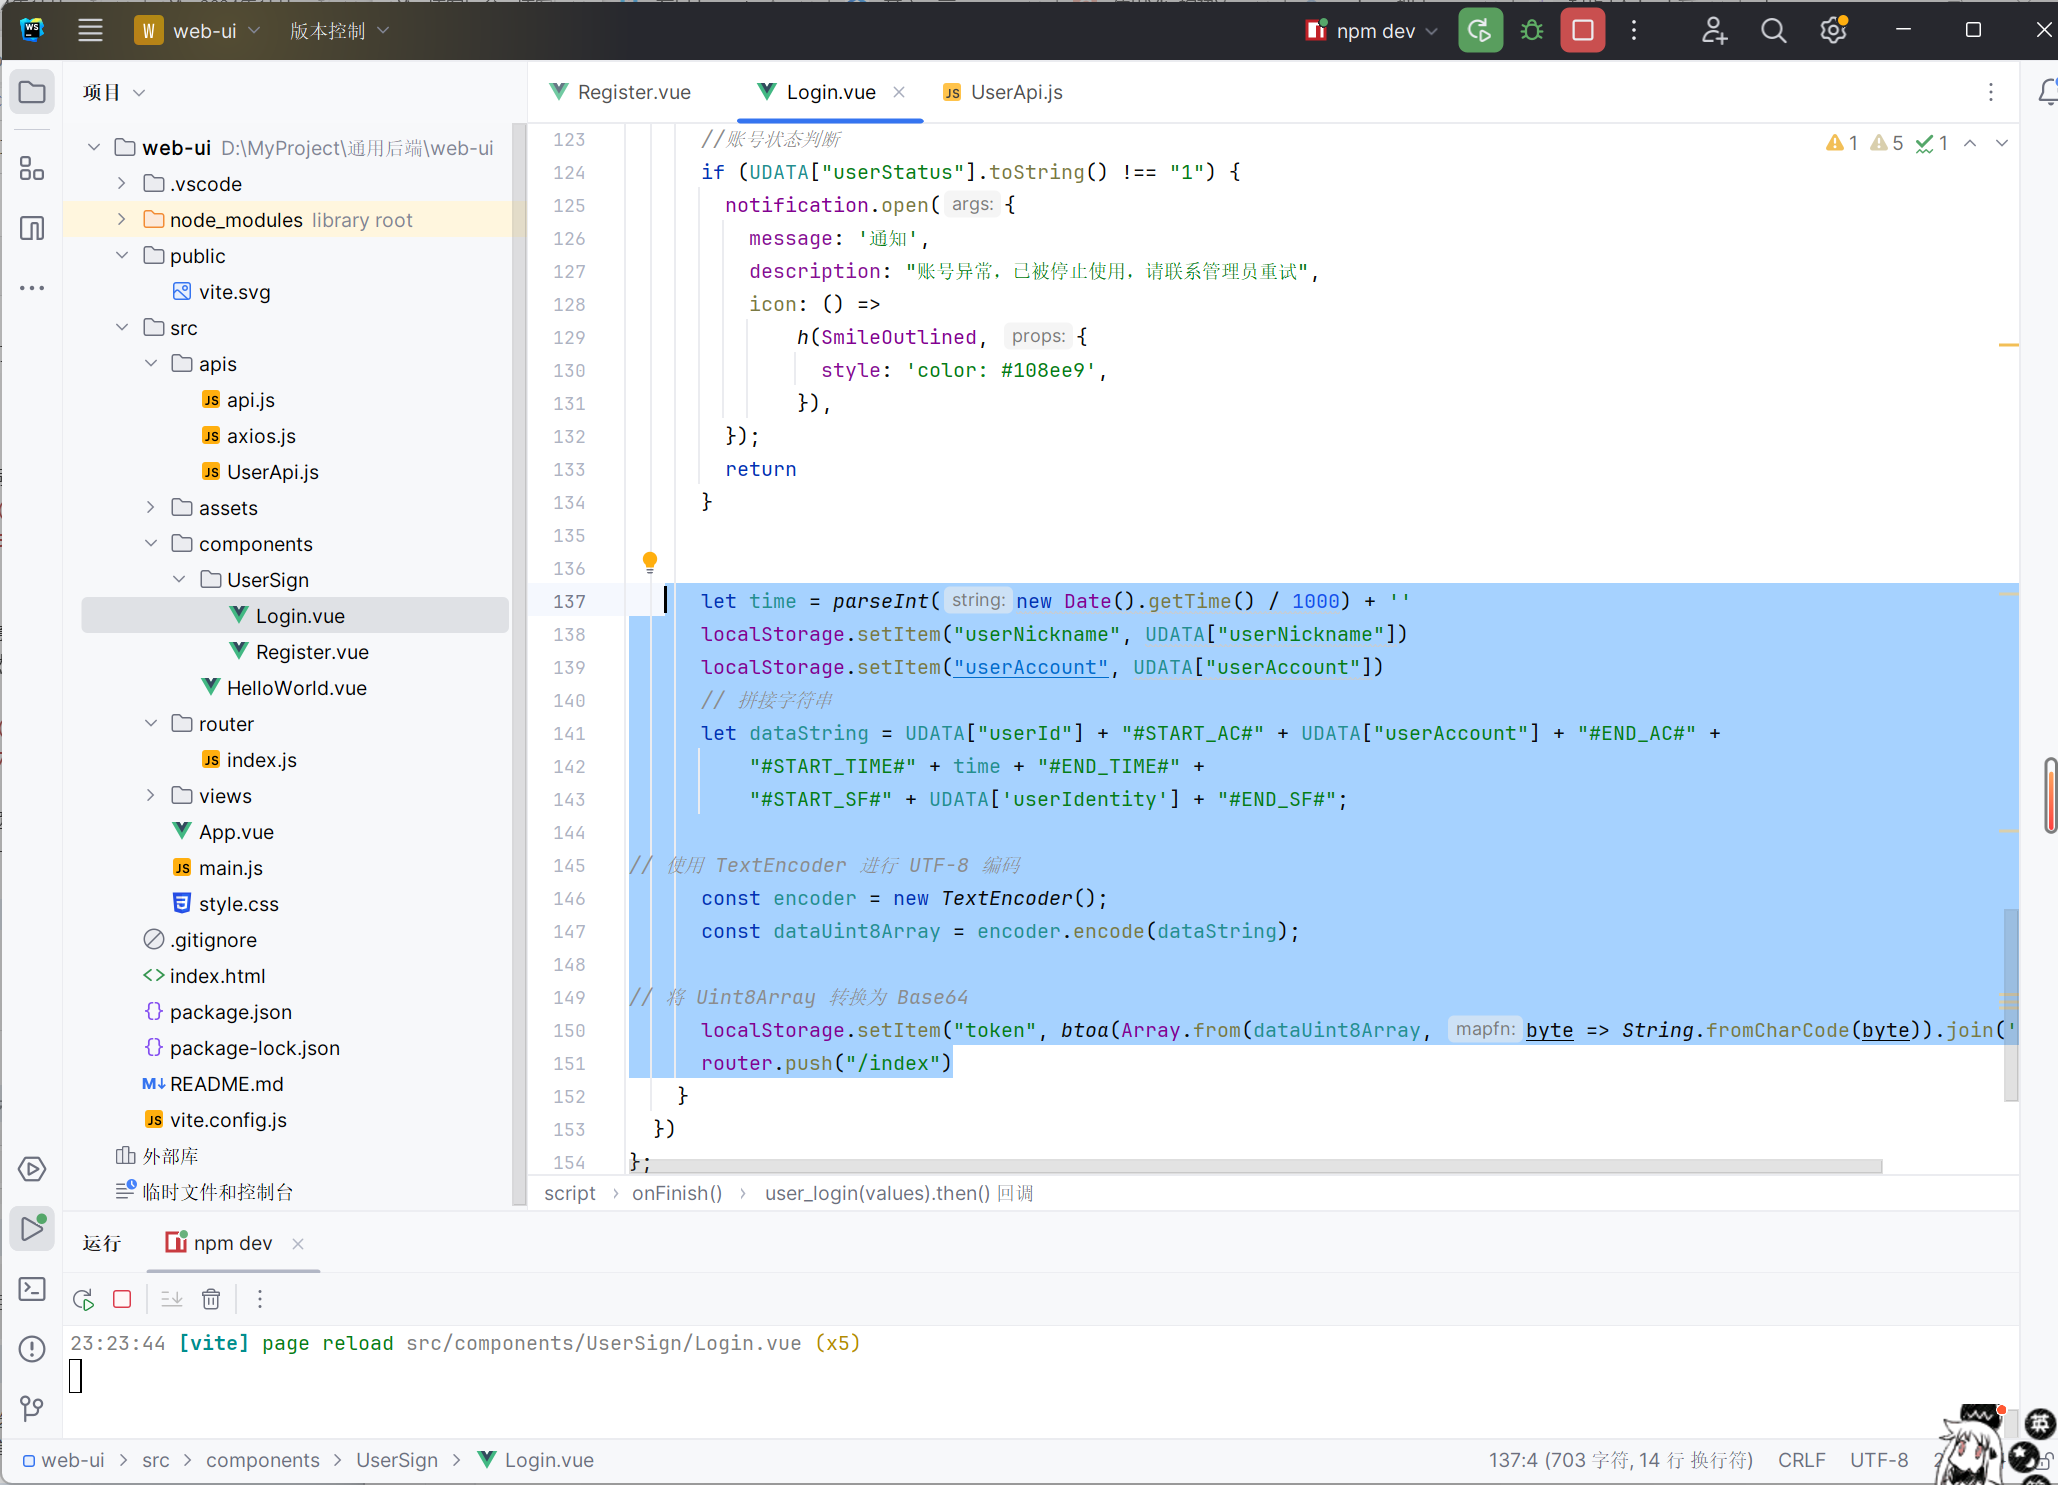Image resolution: width=2058 pixels, height=1485 pixels.
Task: Collapse the apis folder
Action: point(151,363)
